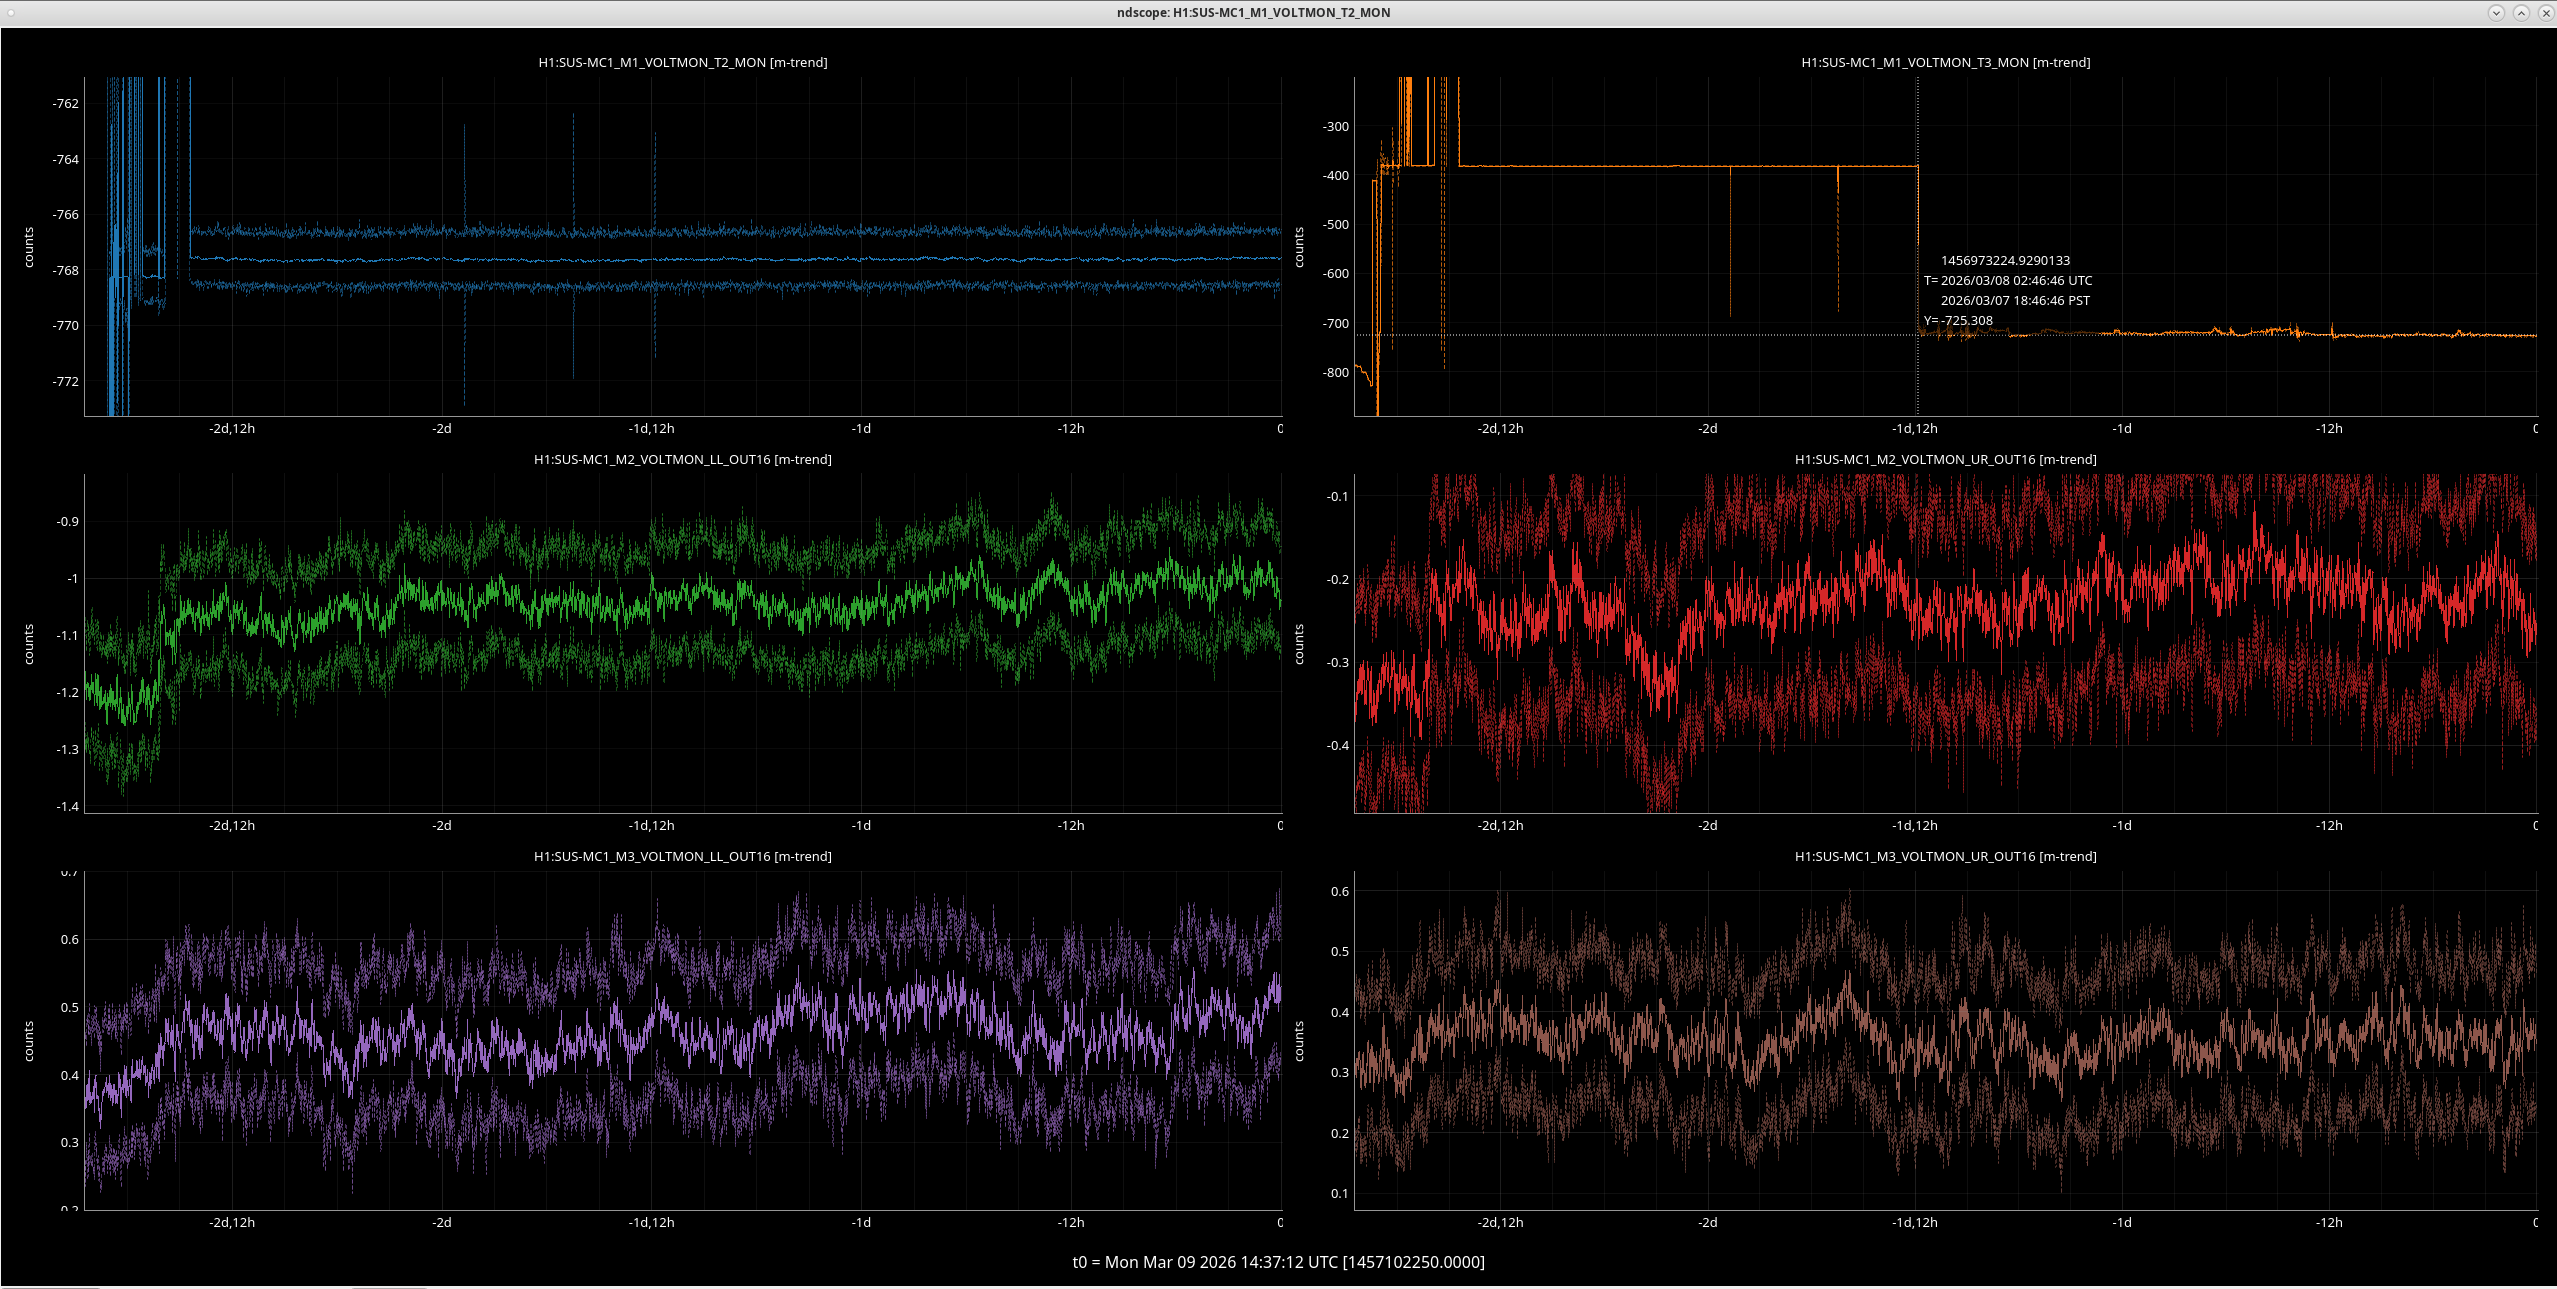Click the M2_VOLTMON_LL_OUT16 plot title
Image resolution: width=2557 pixels, height=1289 pixels.
pos(682,459)
